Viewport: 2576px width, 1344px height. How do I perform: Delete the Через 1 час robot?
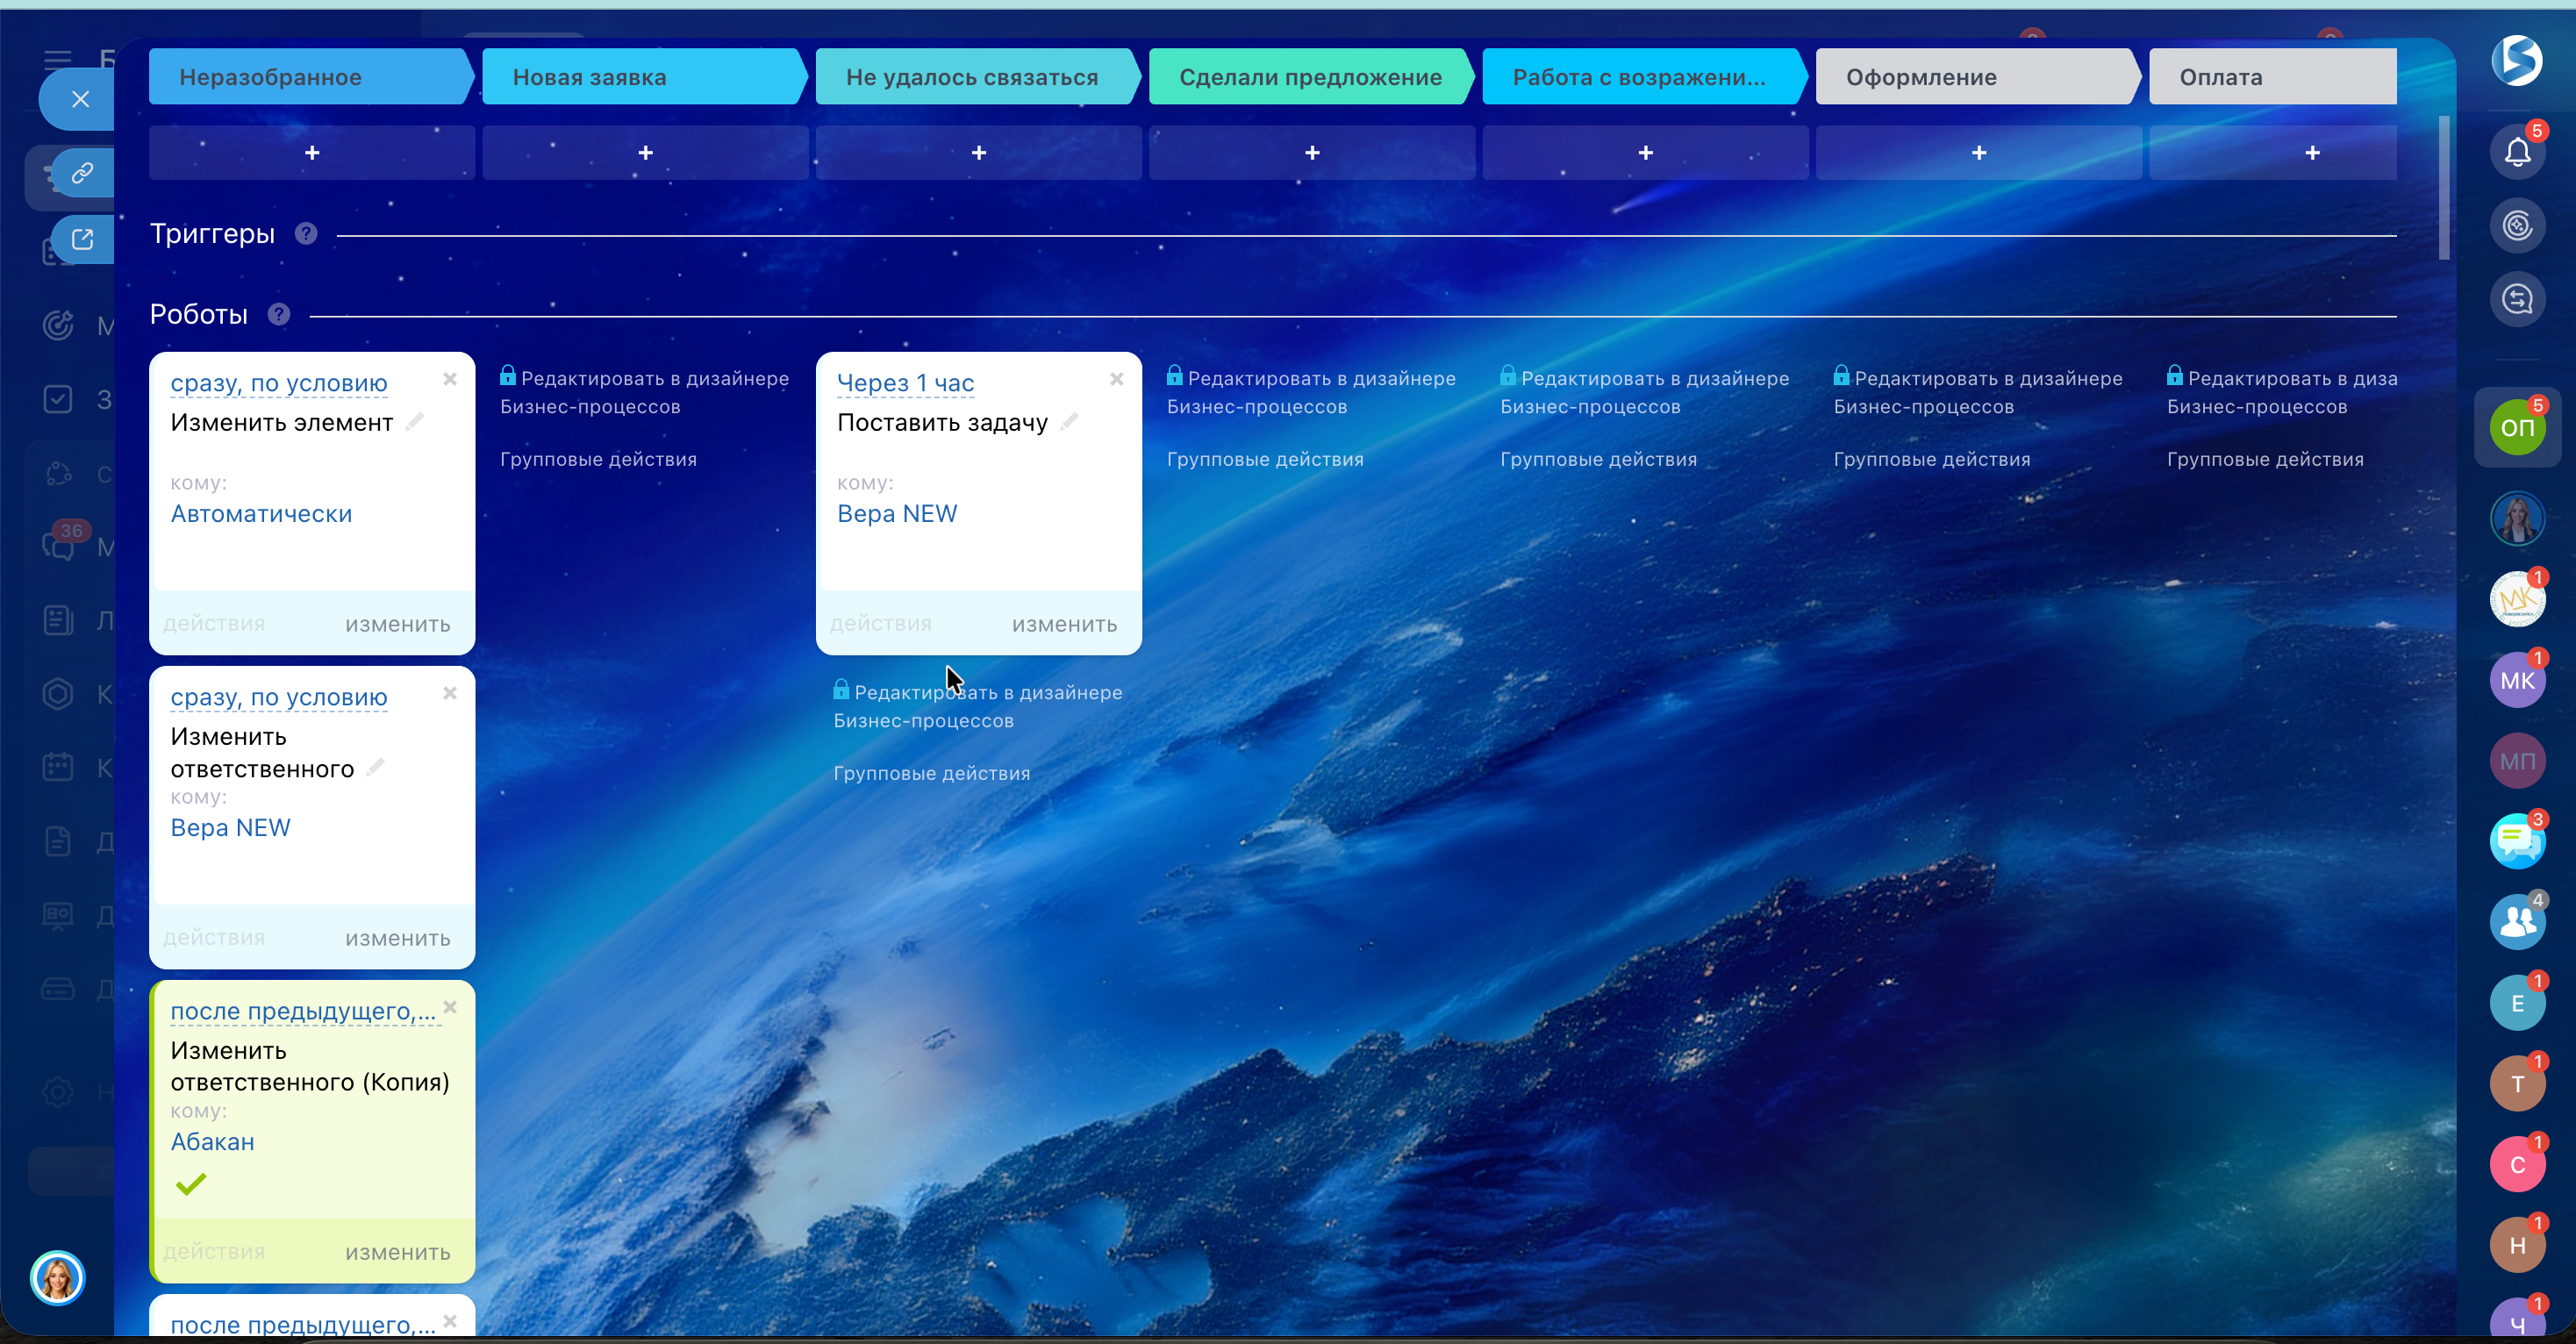[x=1116, y=379]
